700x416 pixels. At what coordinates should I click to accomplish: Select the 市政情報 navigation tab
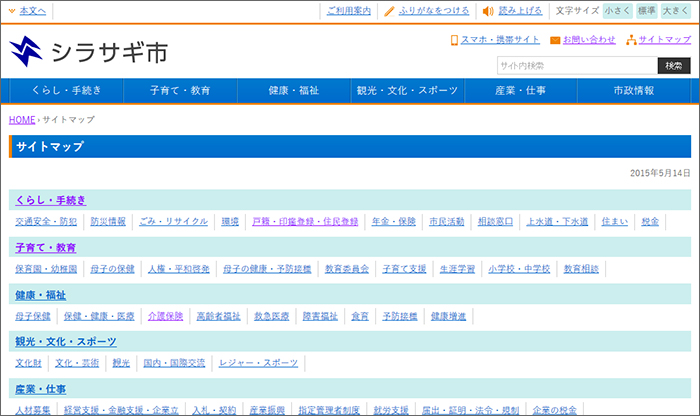coord(634,91)
